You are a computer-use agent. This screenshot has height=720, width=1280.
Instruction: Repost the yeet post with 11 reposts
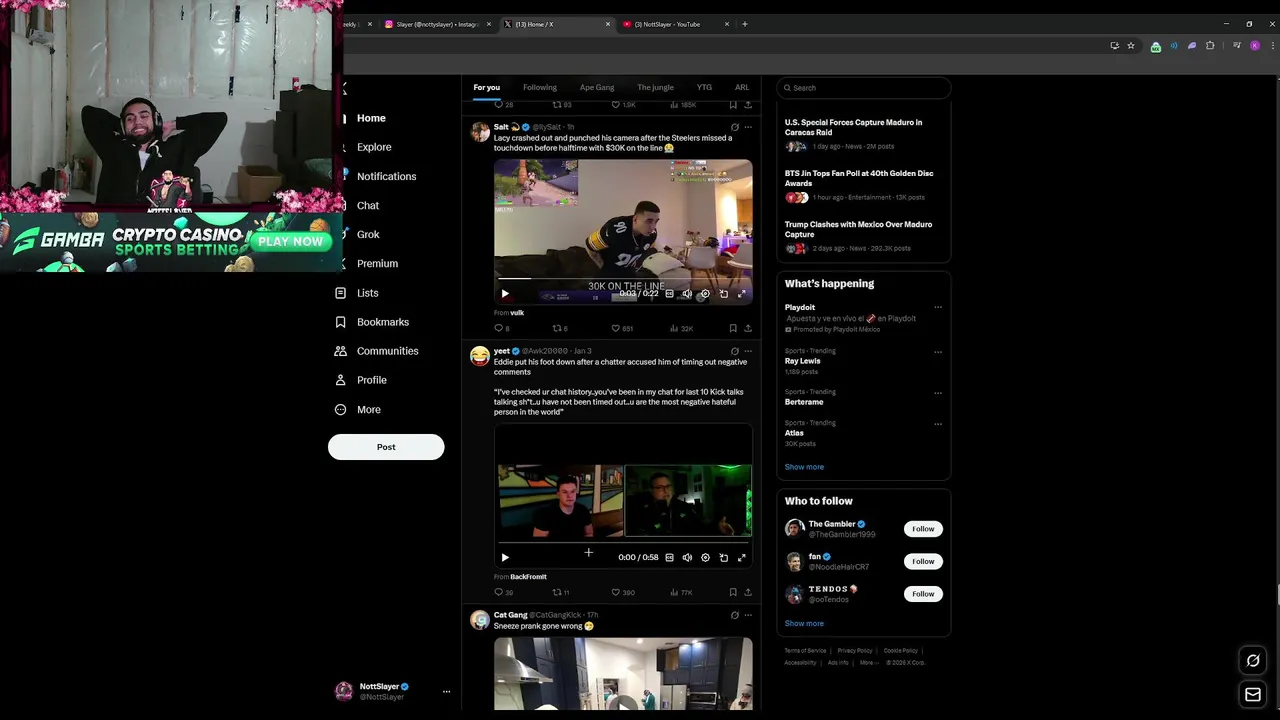coord(561,592)
